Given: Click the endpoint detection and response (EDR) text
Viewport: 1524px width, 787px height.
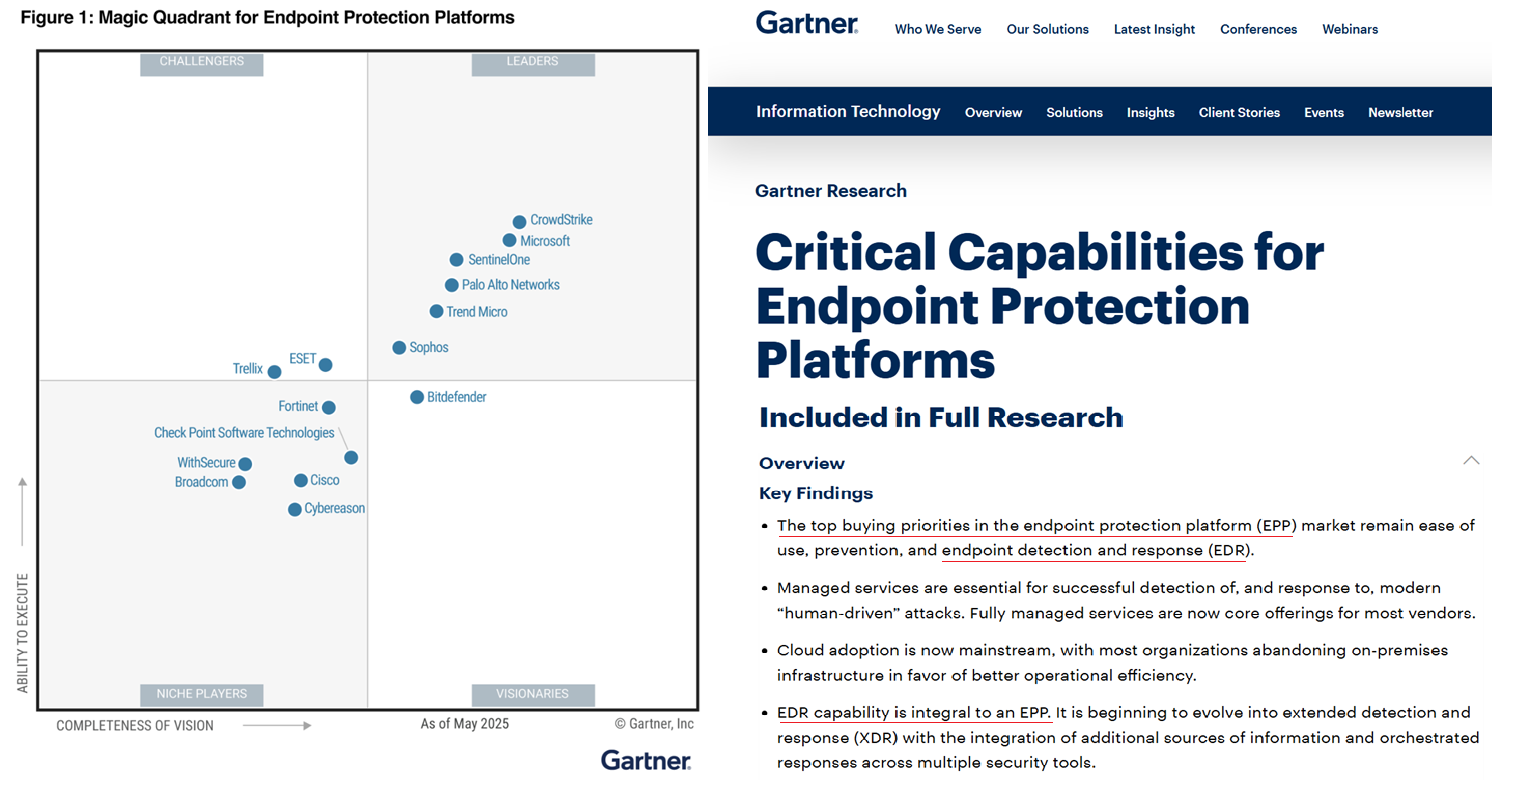Looking at the screenshot, I should (x=1096, y=551).
